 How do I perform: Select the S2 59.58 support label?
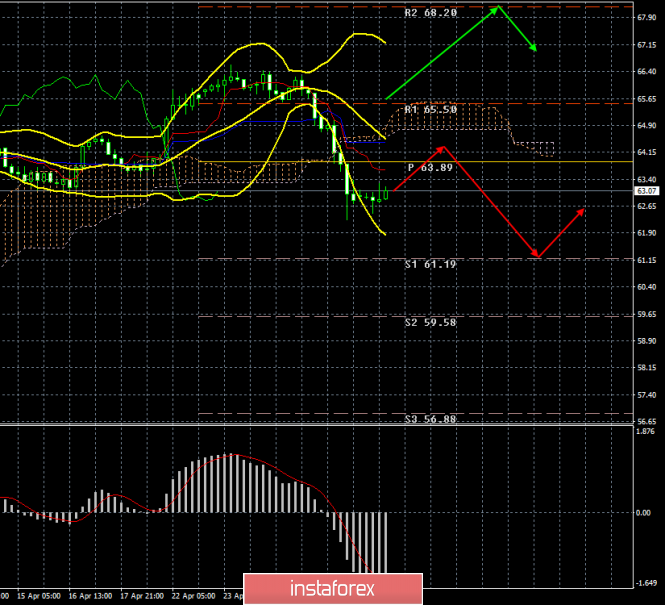431,323
